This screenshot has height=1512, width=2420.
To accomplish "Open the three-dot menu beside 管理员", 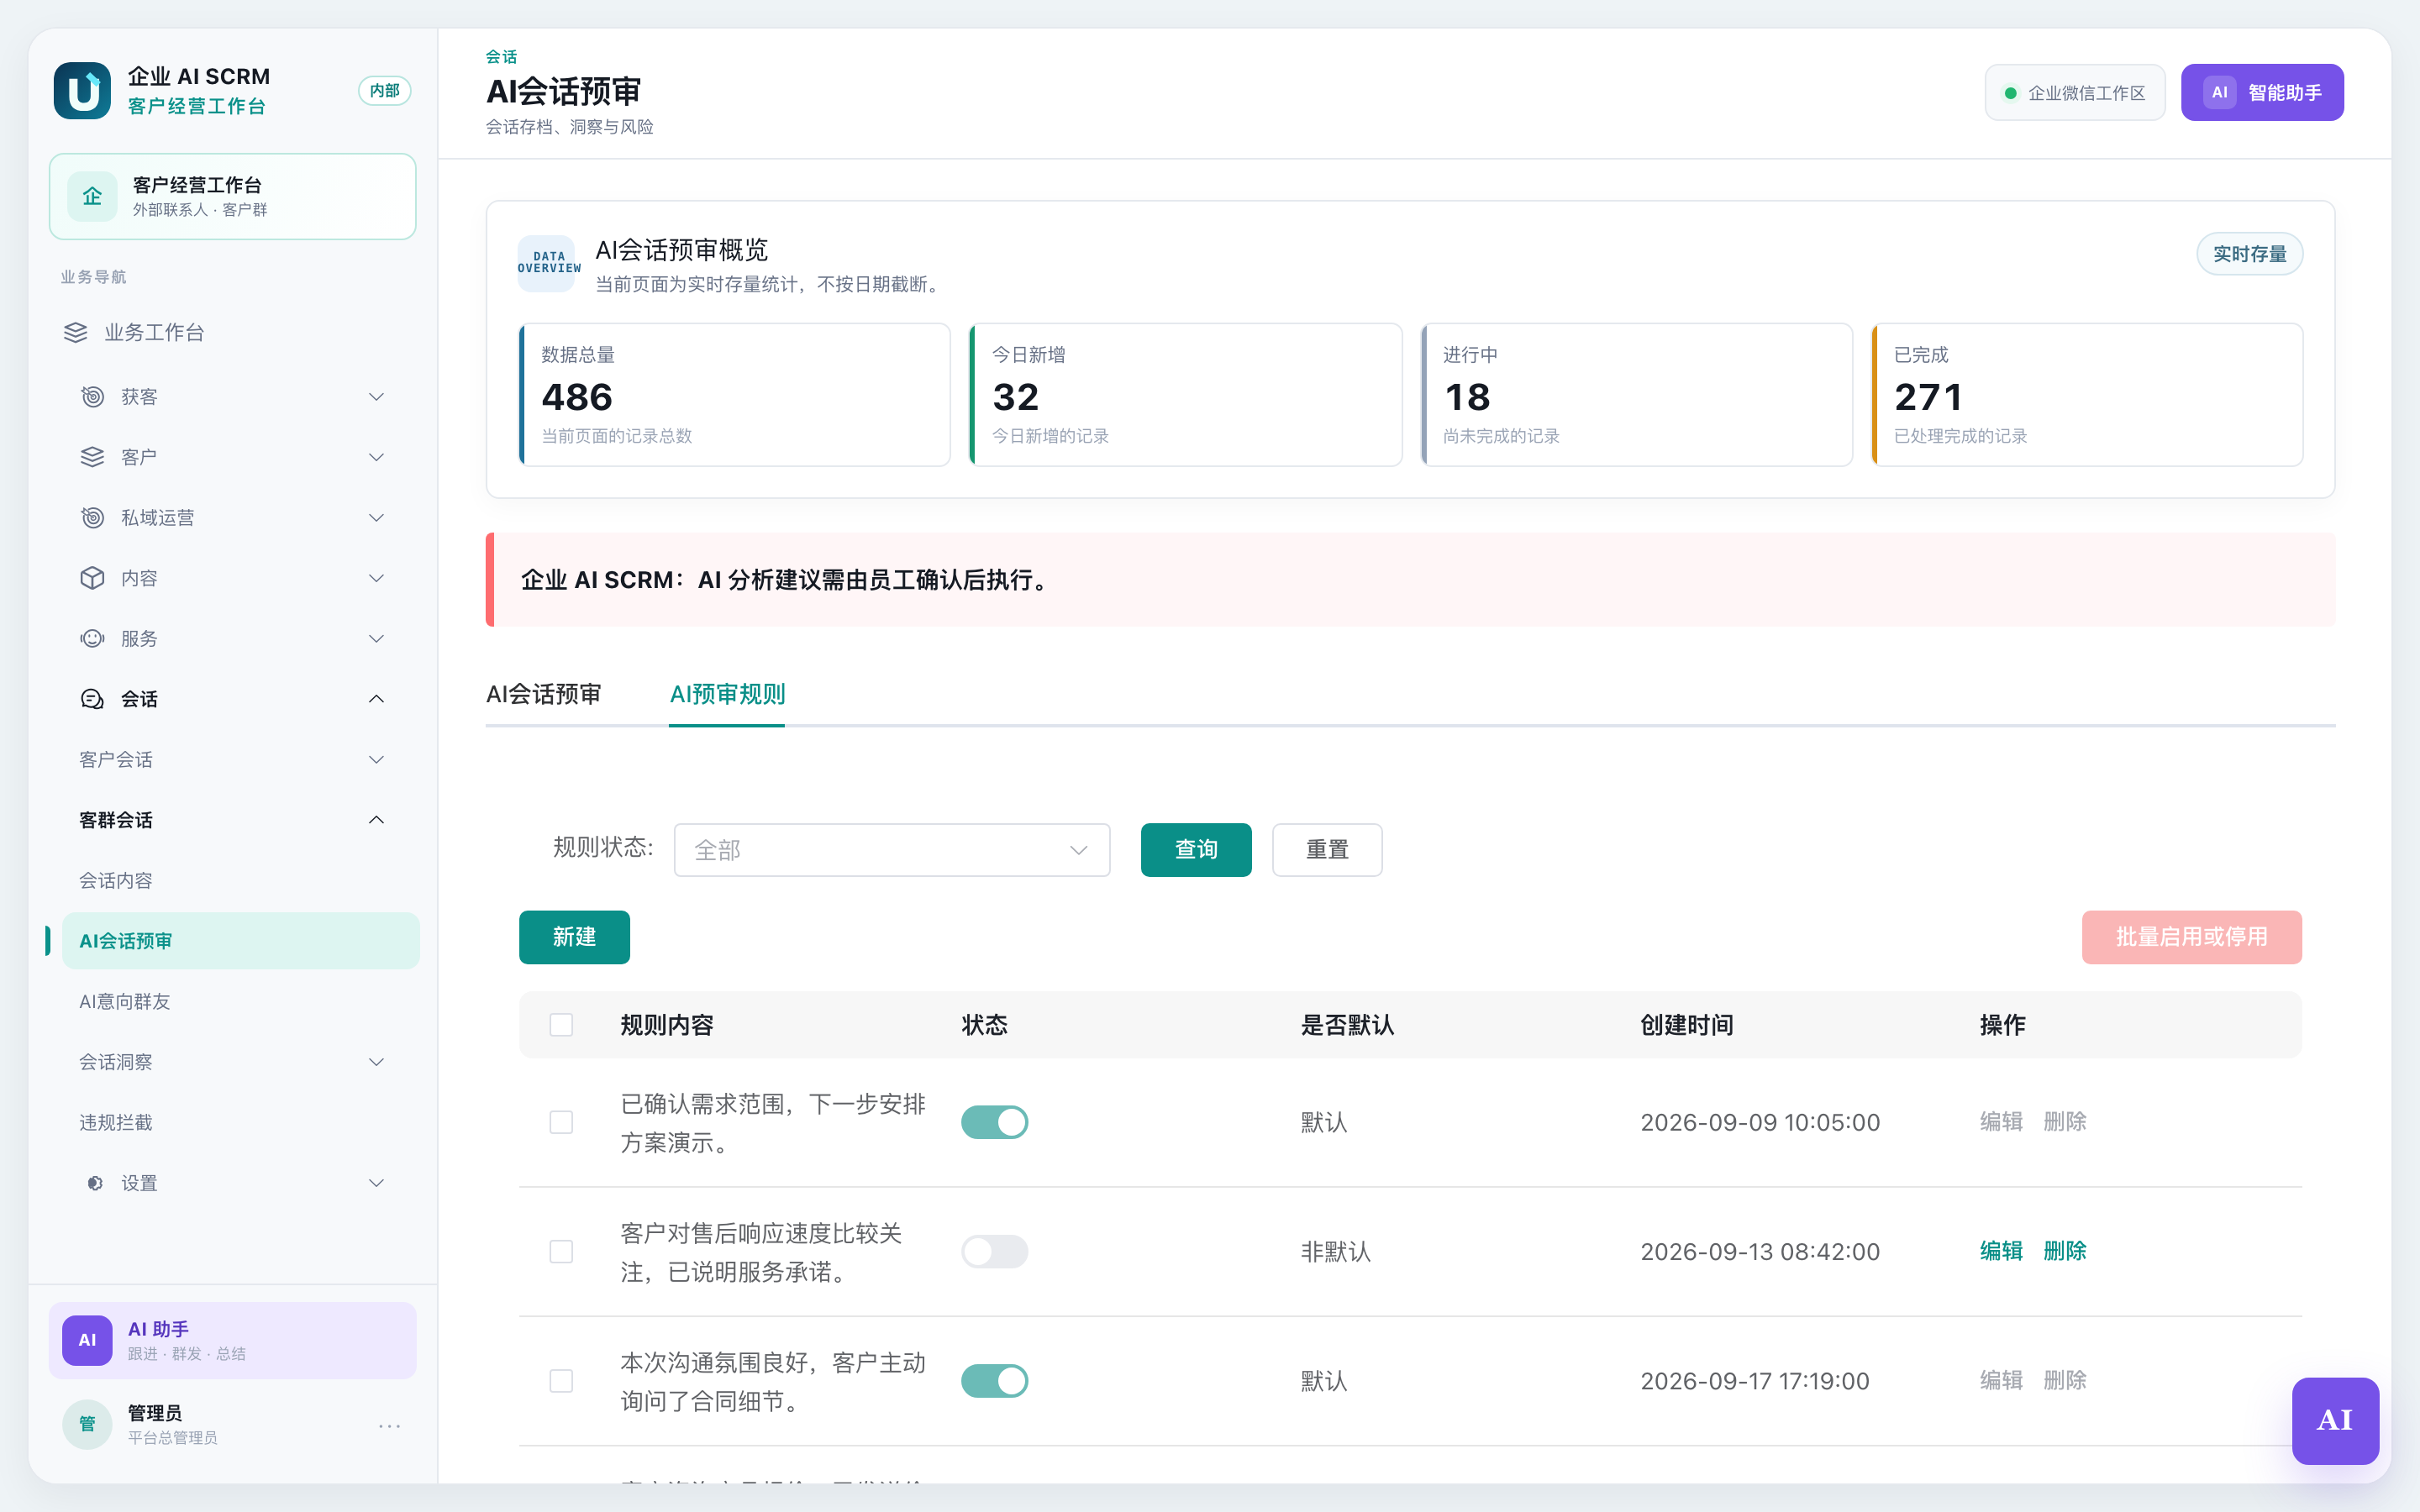I will coord(390,1426).
